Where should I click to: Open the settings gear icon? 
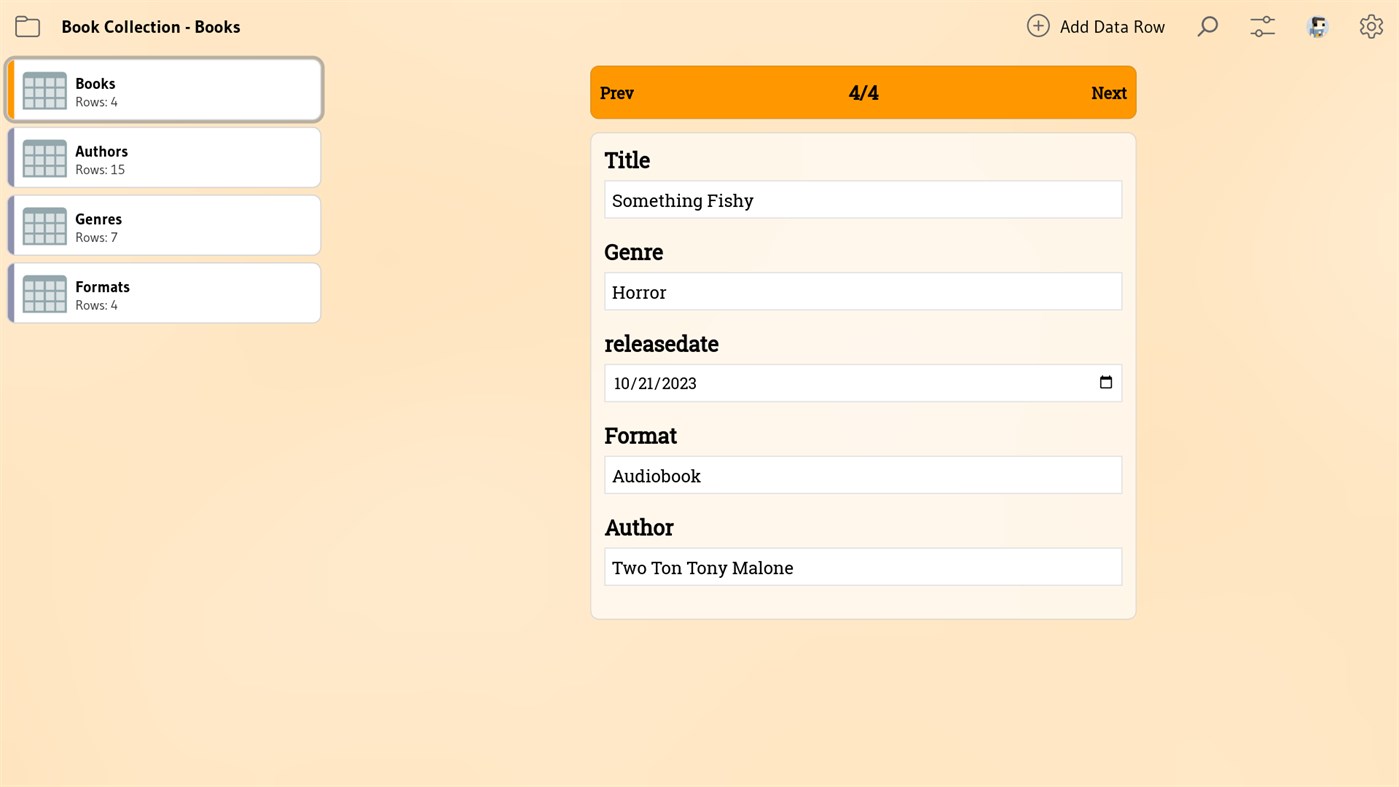tap(1370, 26)
